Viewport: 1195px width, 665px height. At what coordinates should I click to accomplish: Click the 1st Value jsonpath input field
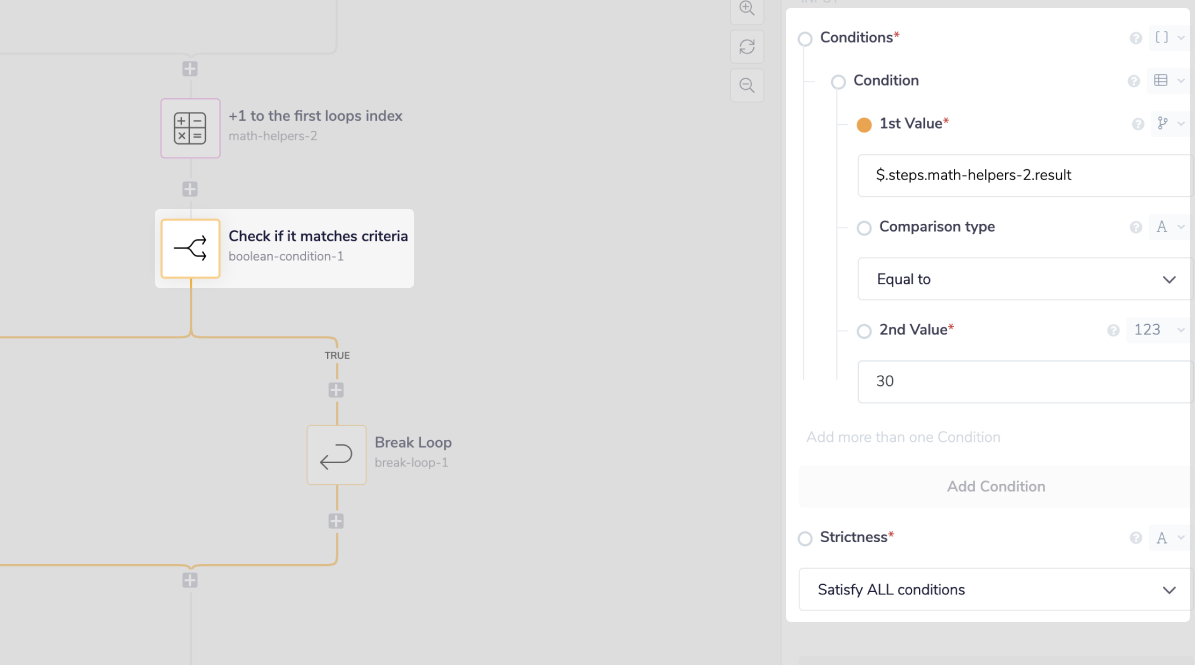tap(1024, 175)
